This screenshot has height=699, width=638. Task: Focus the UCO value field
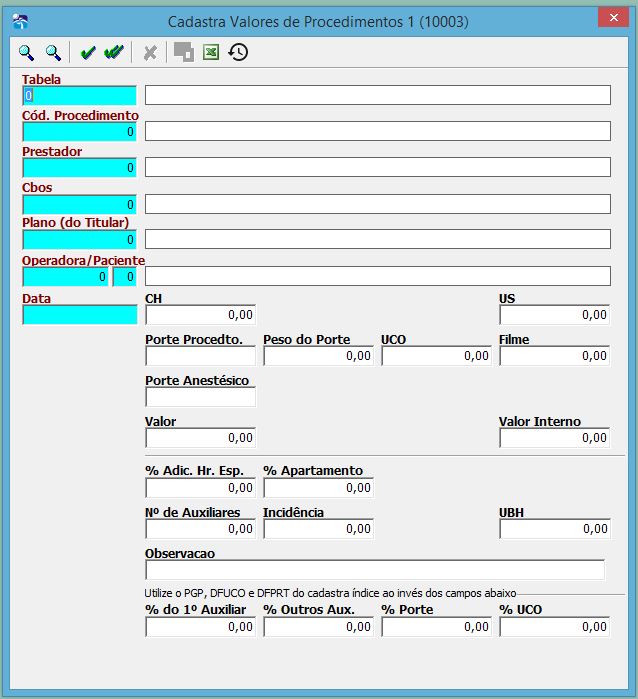point(436,356)
